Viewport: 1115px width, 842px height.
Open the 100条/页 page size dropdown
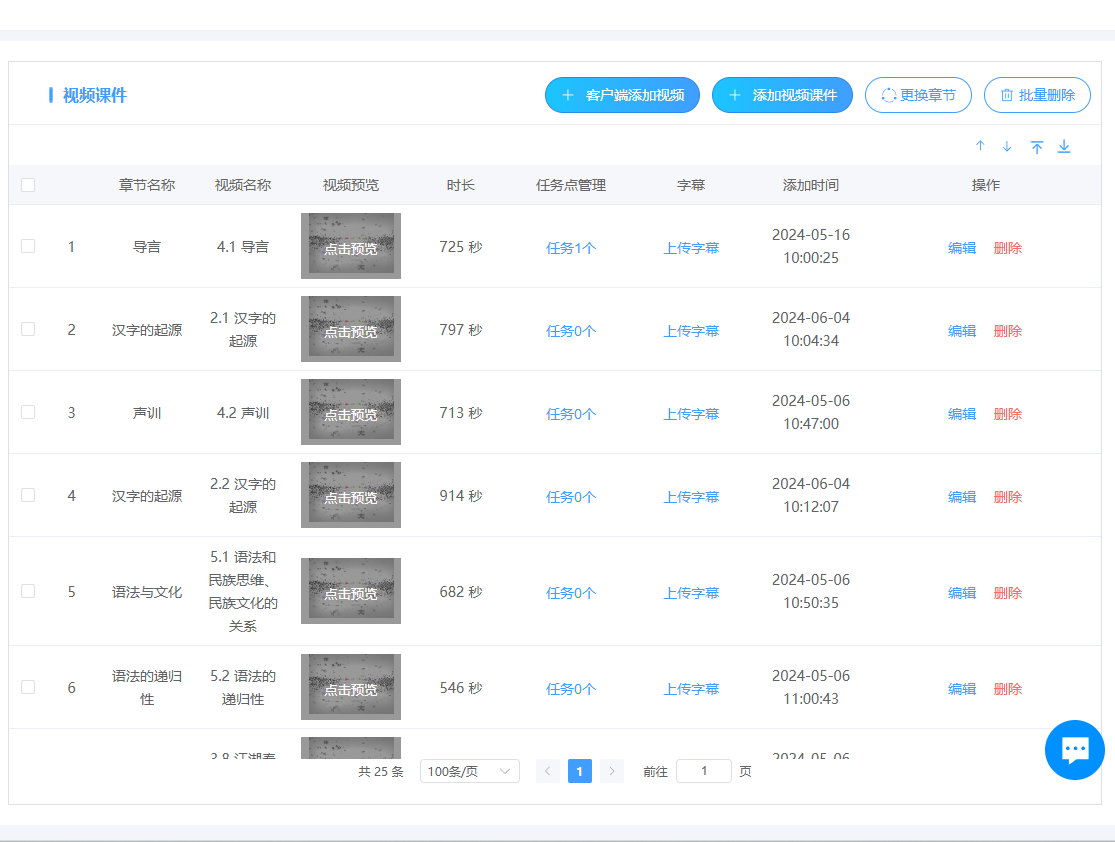coord(469,771)
